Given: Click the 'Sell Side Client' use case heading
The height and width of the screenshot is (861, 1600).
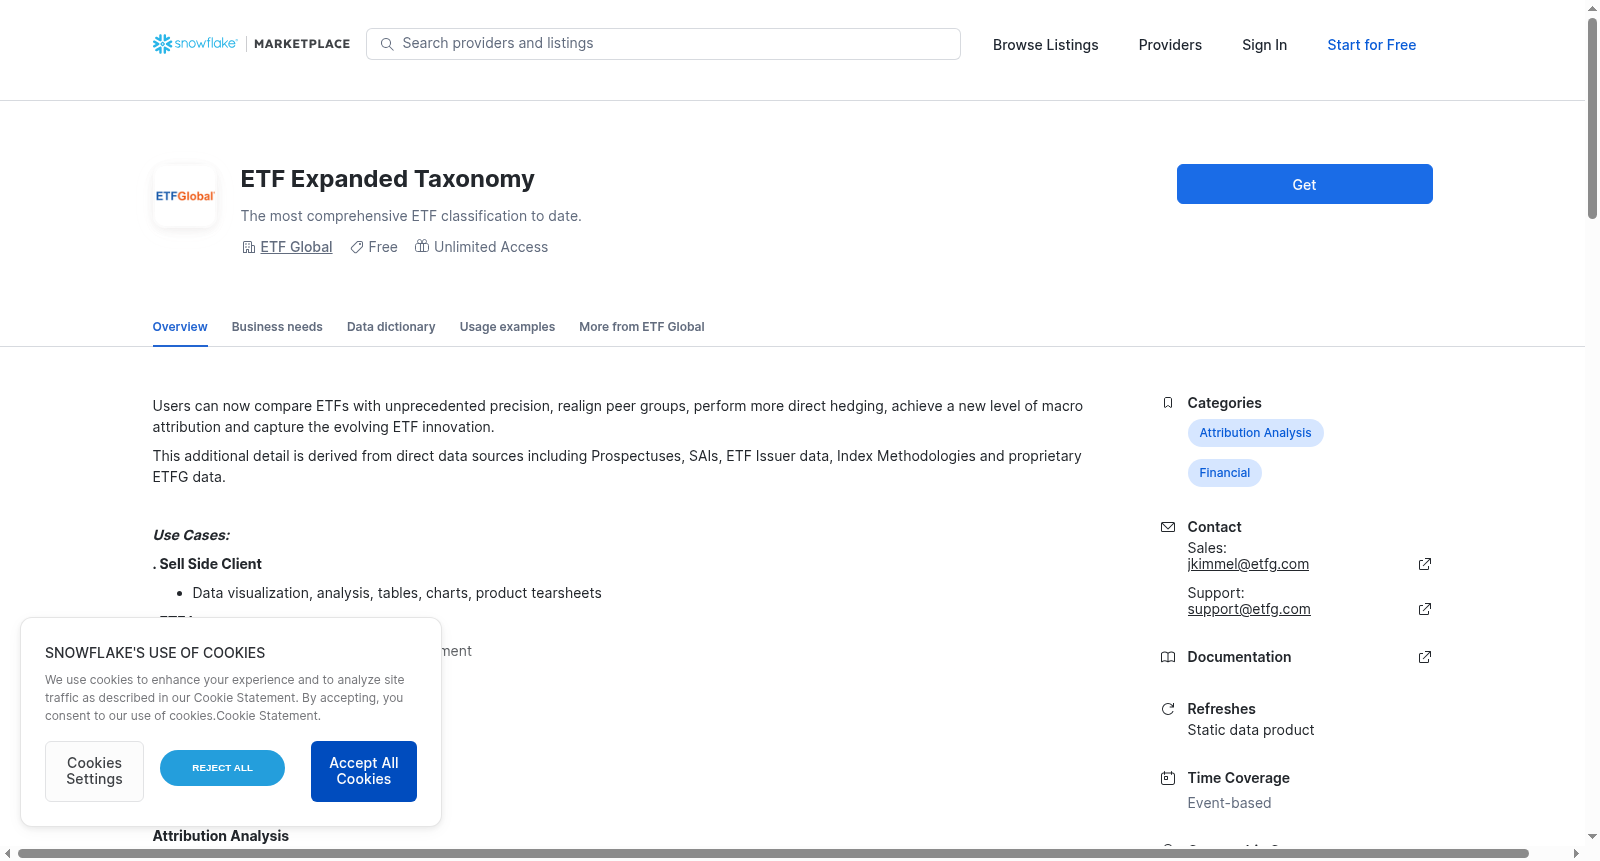Looking at the screenshot, I should (210, 564).
